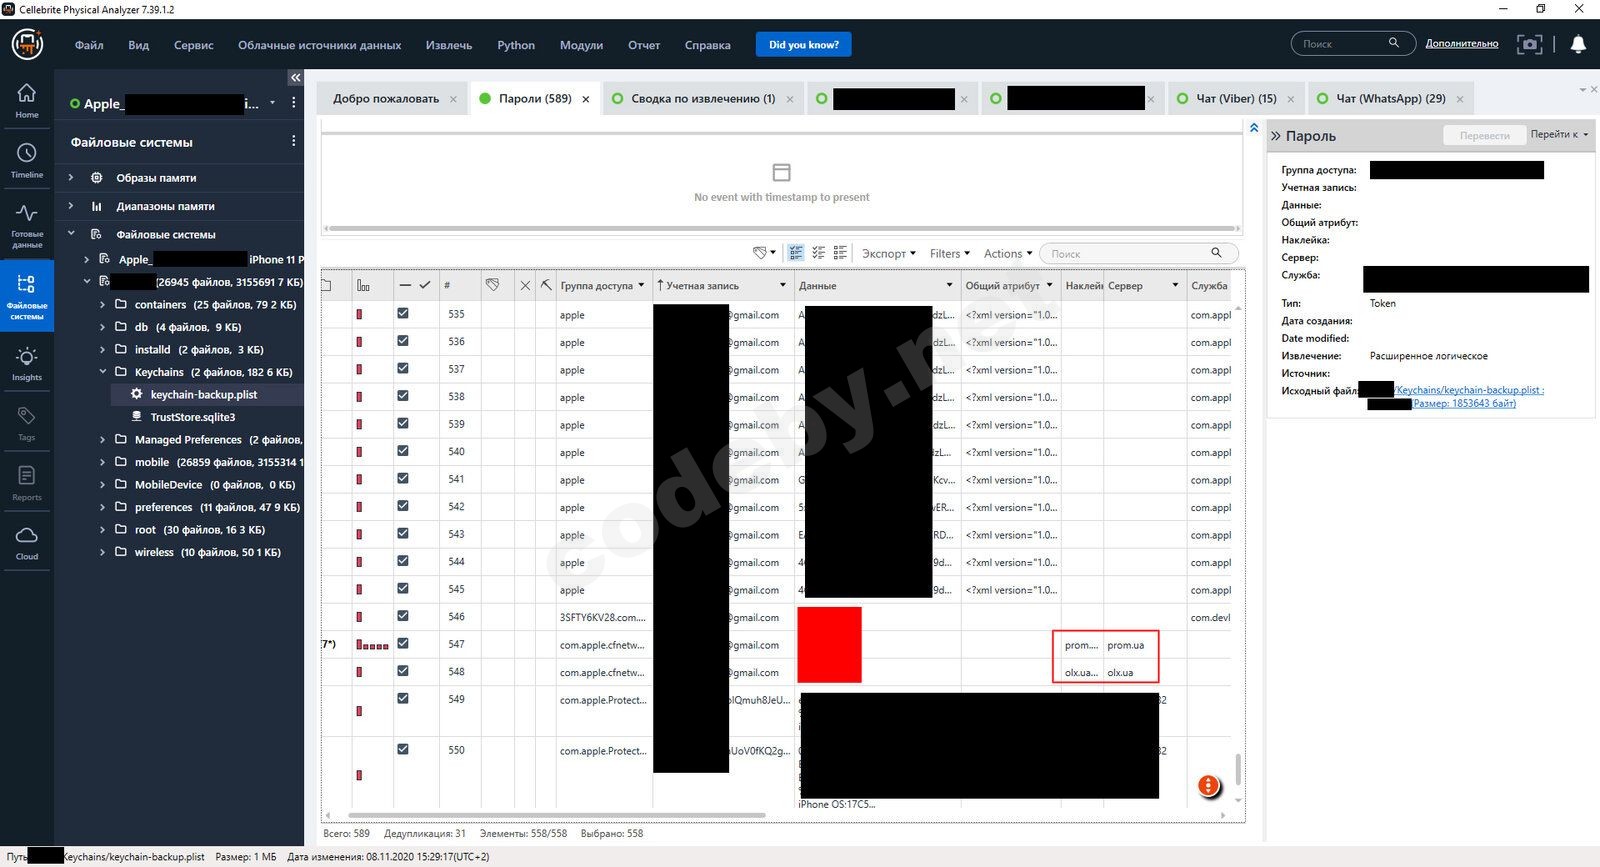Open the Home view in sidebar

27,101
